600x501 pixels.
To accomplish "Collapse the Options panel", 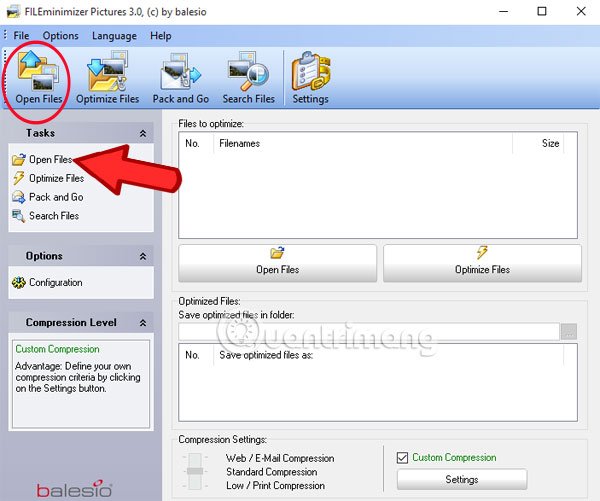I will (x=143, y=256).
